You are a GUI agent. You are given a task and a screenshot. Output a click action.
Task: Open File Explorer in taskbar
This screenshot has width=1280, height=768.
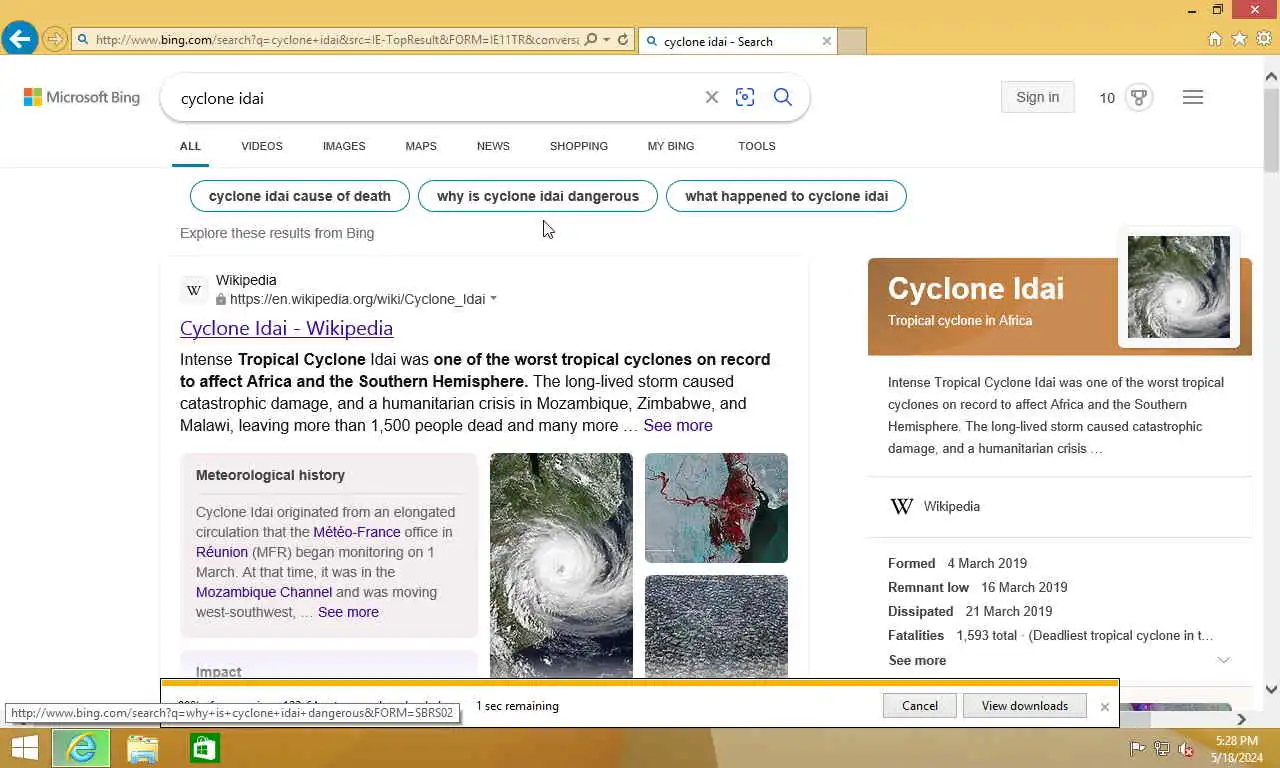(143, 748)
